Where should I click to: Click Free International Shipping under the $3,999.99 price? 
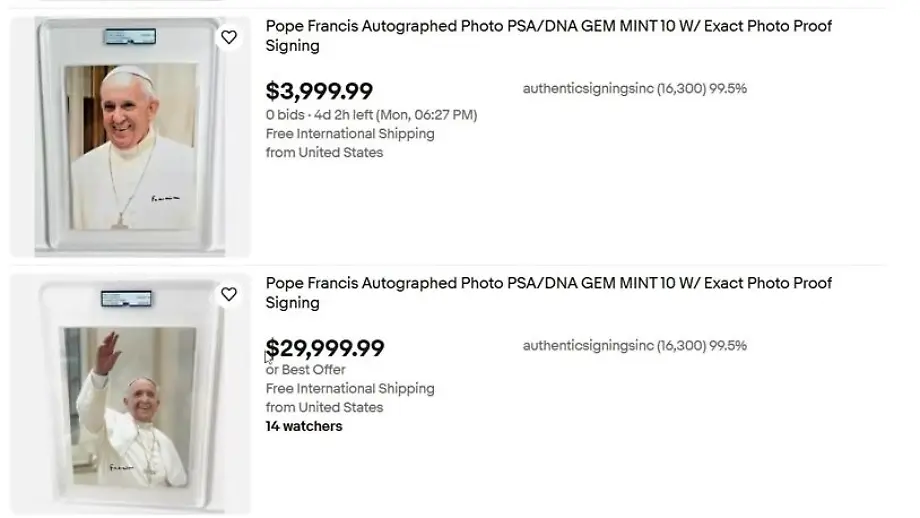tap(350, 134)
